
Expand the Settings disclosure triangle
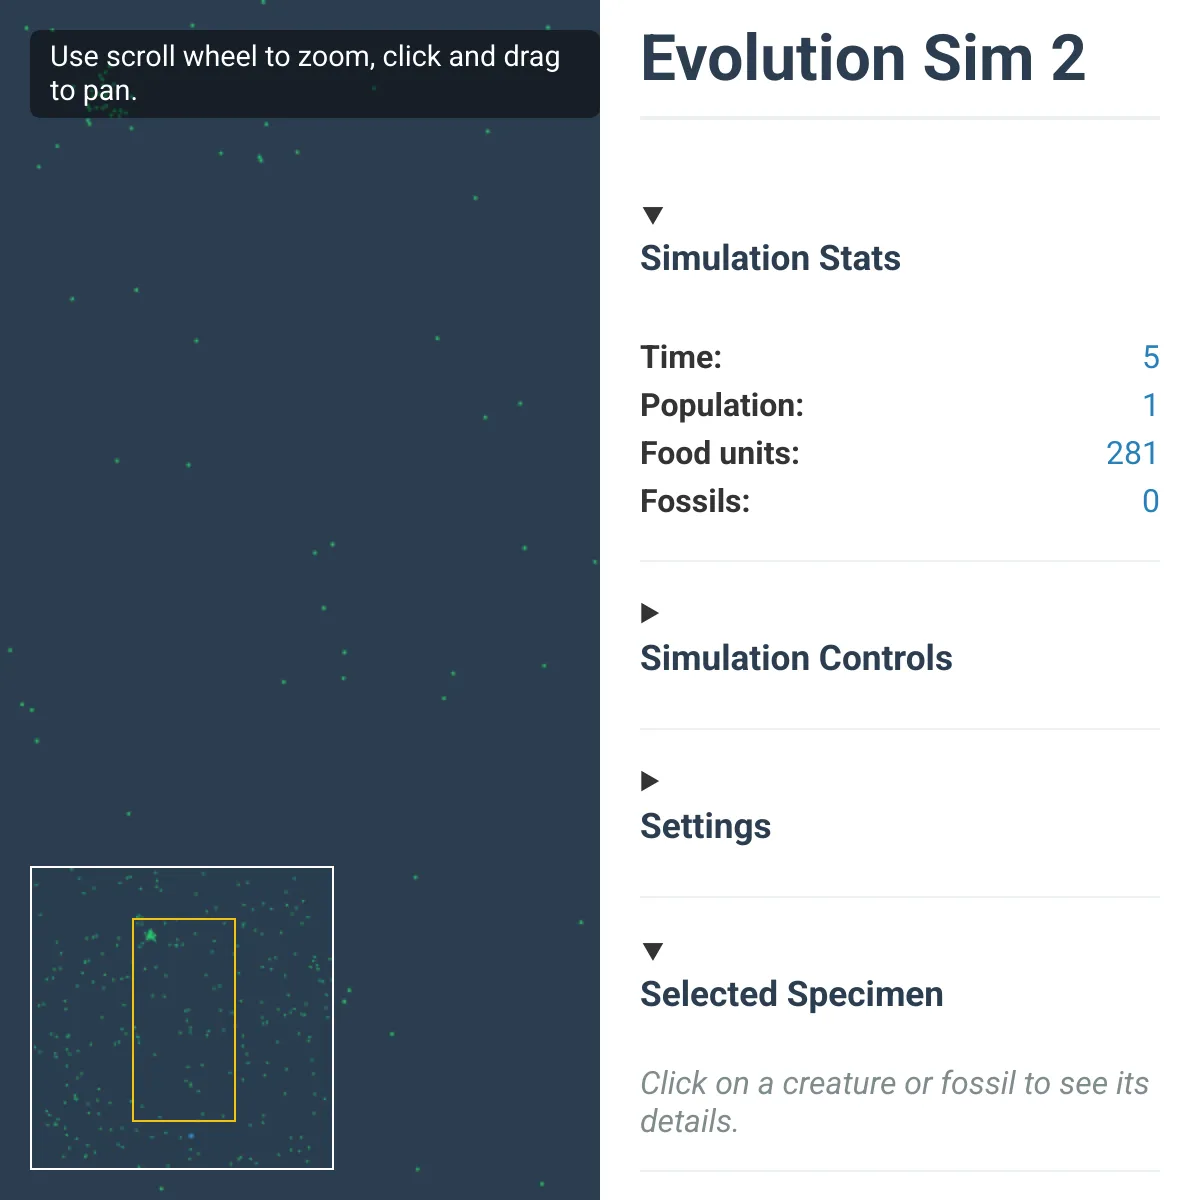(x=650, y=781)
